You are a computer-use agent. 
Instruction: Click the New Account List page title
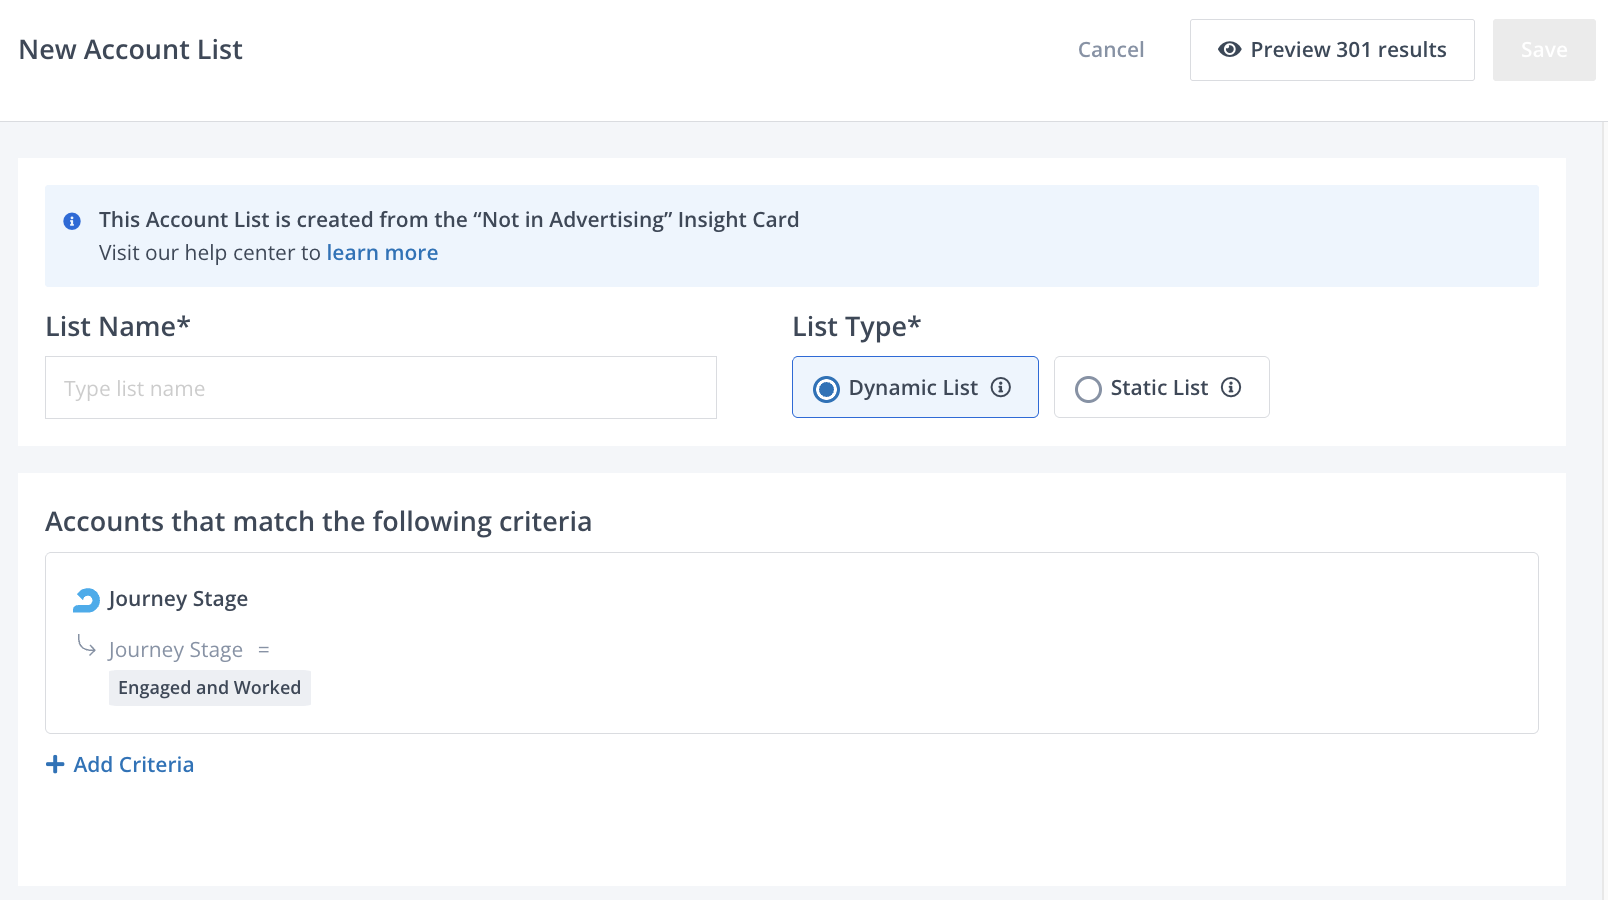click(131, 50)
